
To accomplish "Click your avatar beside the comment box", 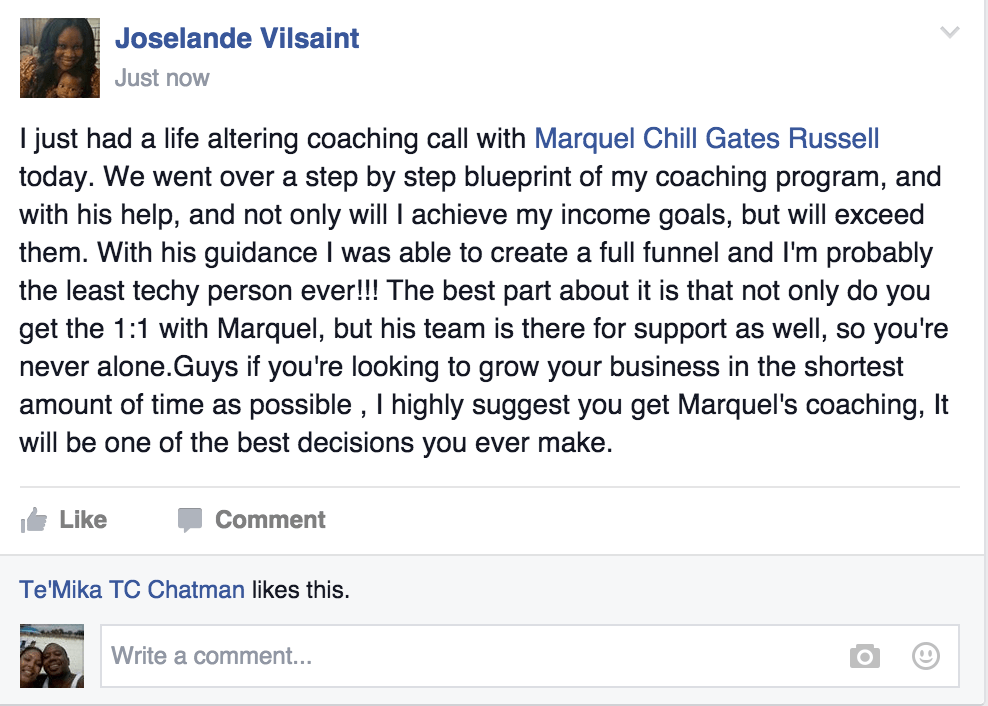I will [x=52, y=656].
